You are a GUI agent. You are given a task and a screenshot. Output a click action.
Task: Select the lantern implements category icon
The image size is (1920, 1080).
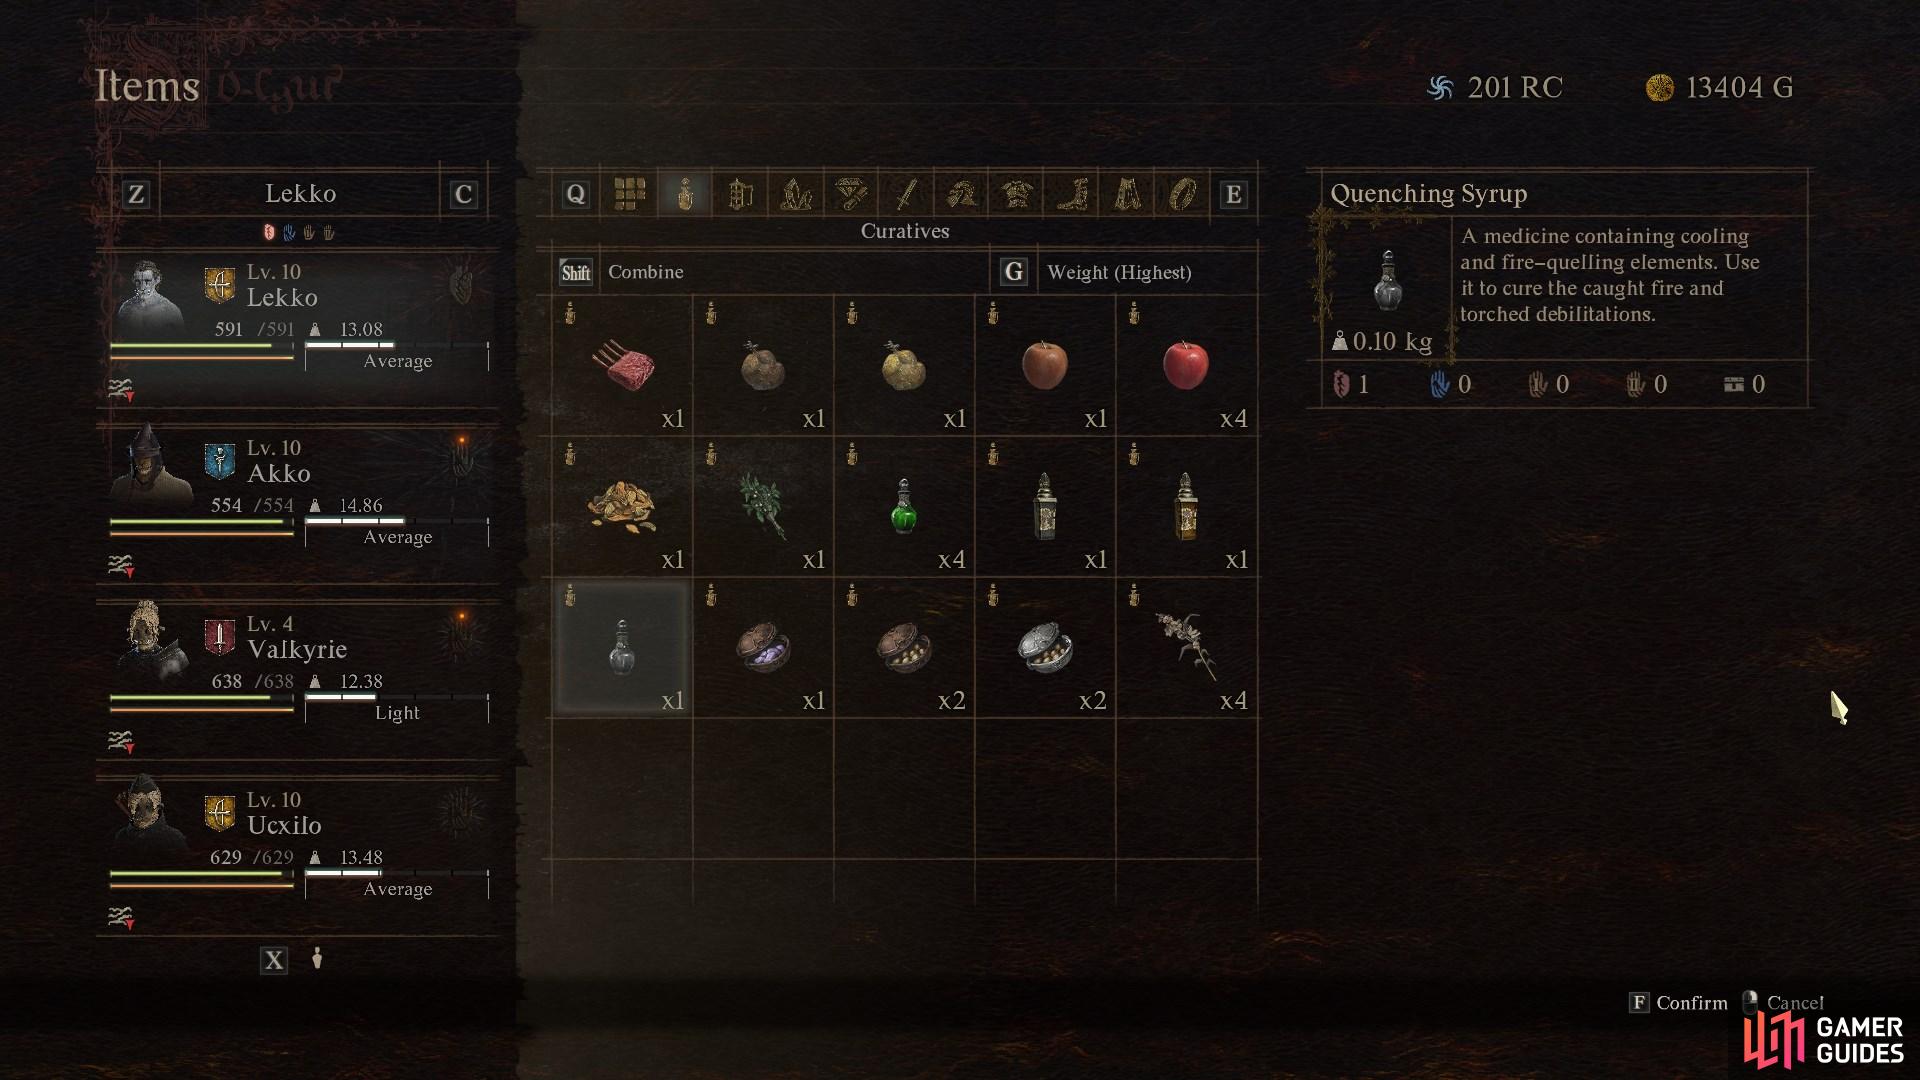[740, 194]
